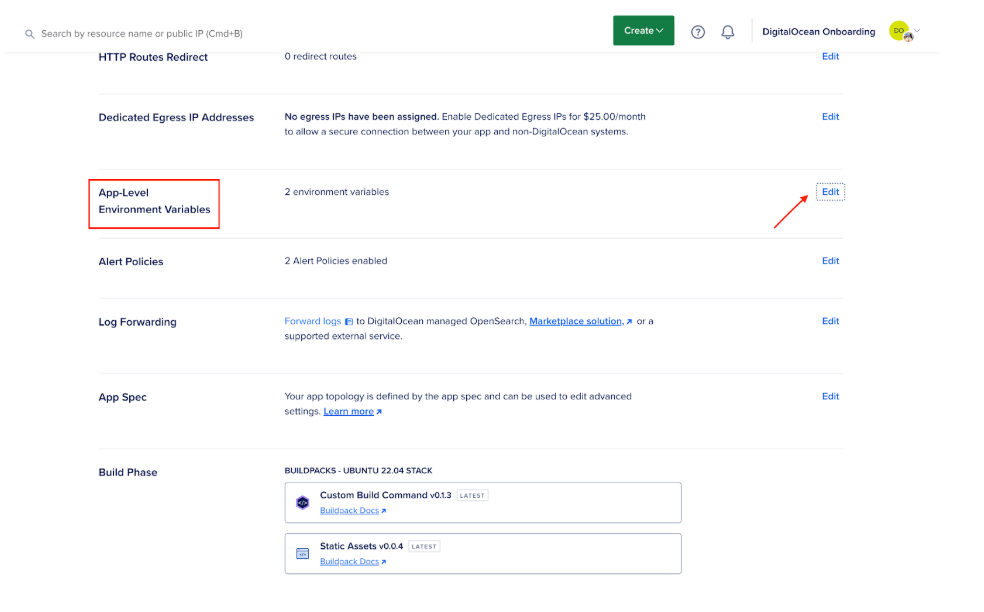Click the DO account avatar
The height and width of the screenshot is (612, 984).
[x=901, y=31]
